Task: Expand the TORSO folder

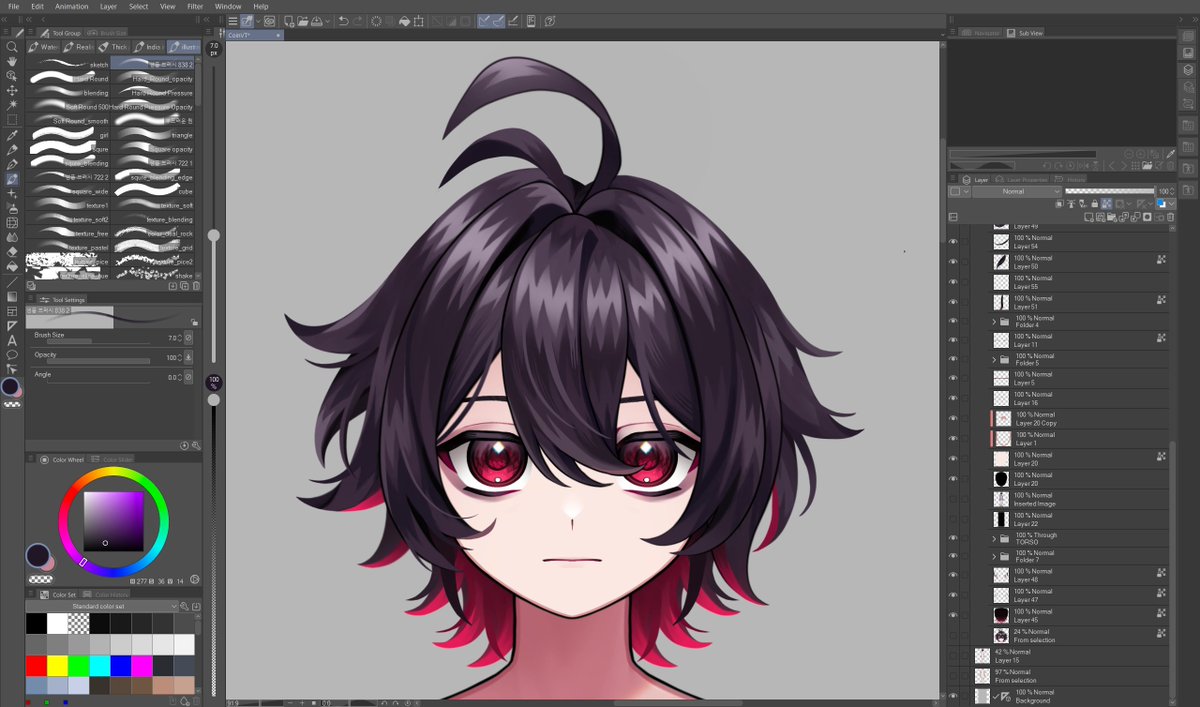Action: 994,539
